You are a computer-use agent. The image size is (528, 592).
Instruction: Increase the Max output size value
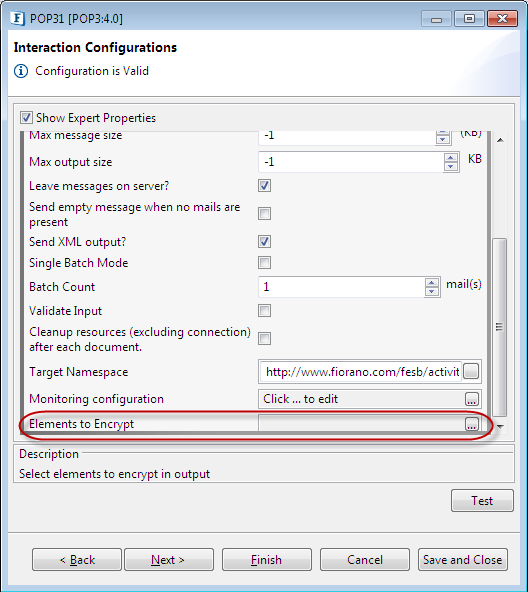pyautogui.click(x=450, y=157)
